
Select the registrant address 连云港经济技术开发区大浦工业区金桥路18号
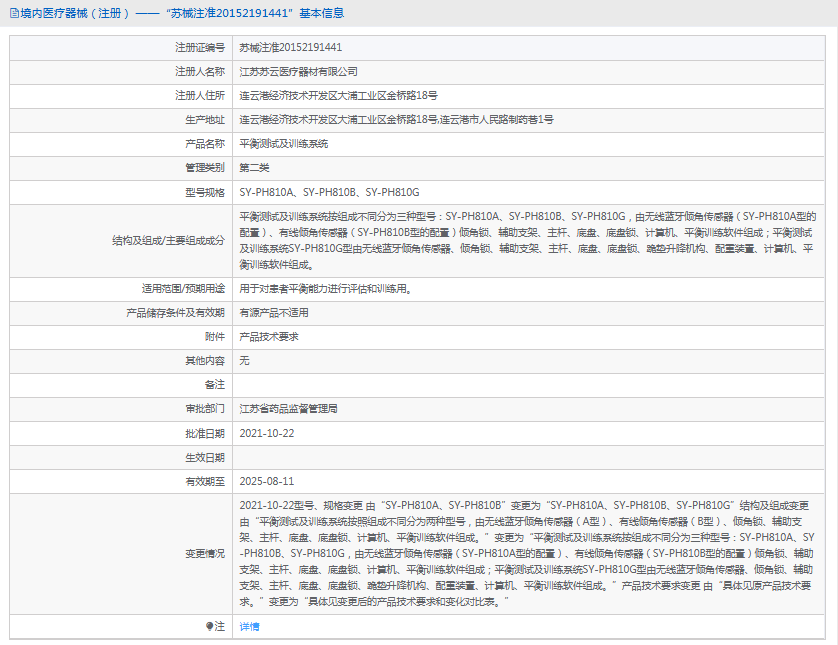click(338, 96)
